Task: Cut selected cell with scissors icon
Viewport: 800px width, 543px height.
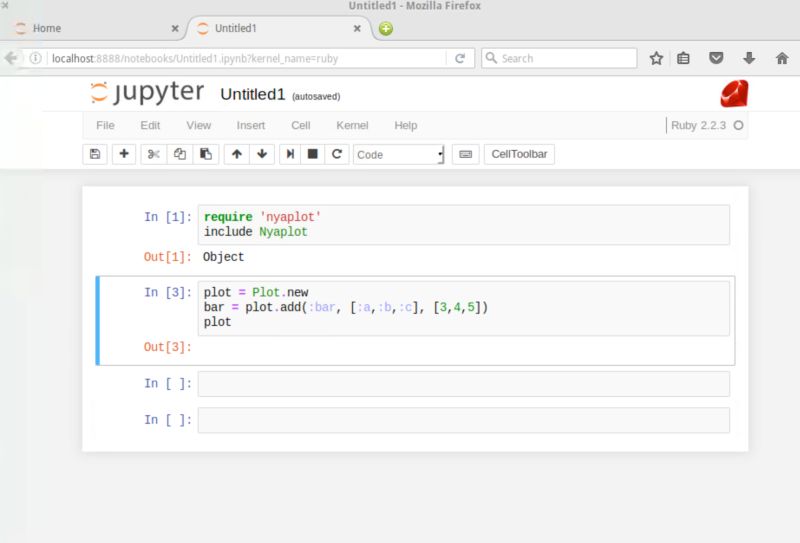Action: [154, 154]
